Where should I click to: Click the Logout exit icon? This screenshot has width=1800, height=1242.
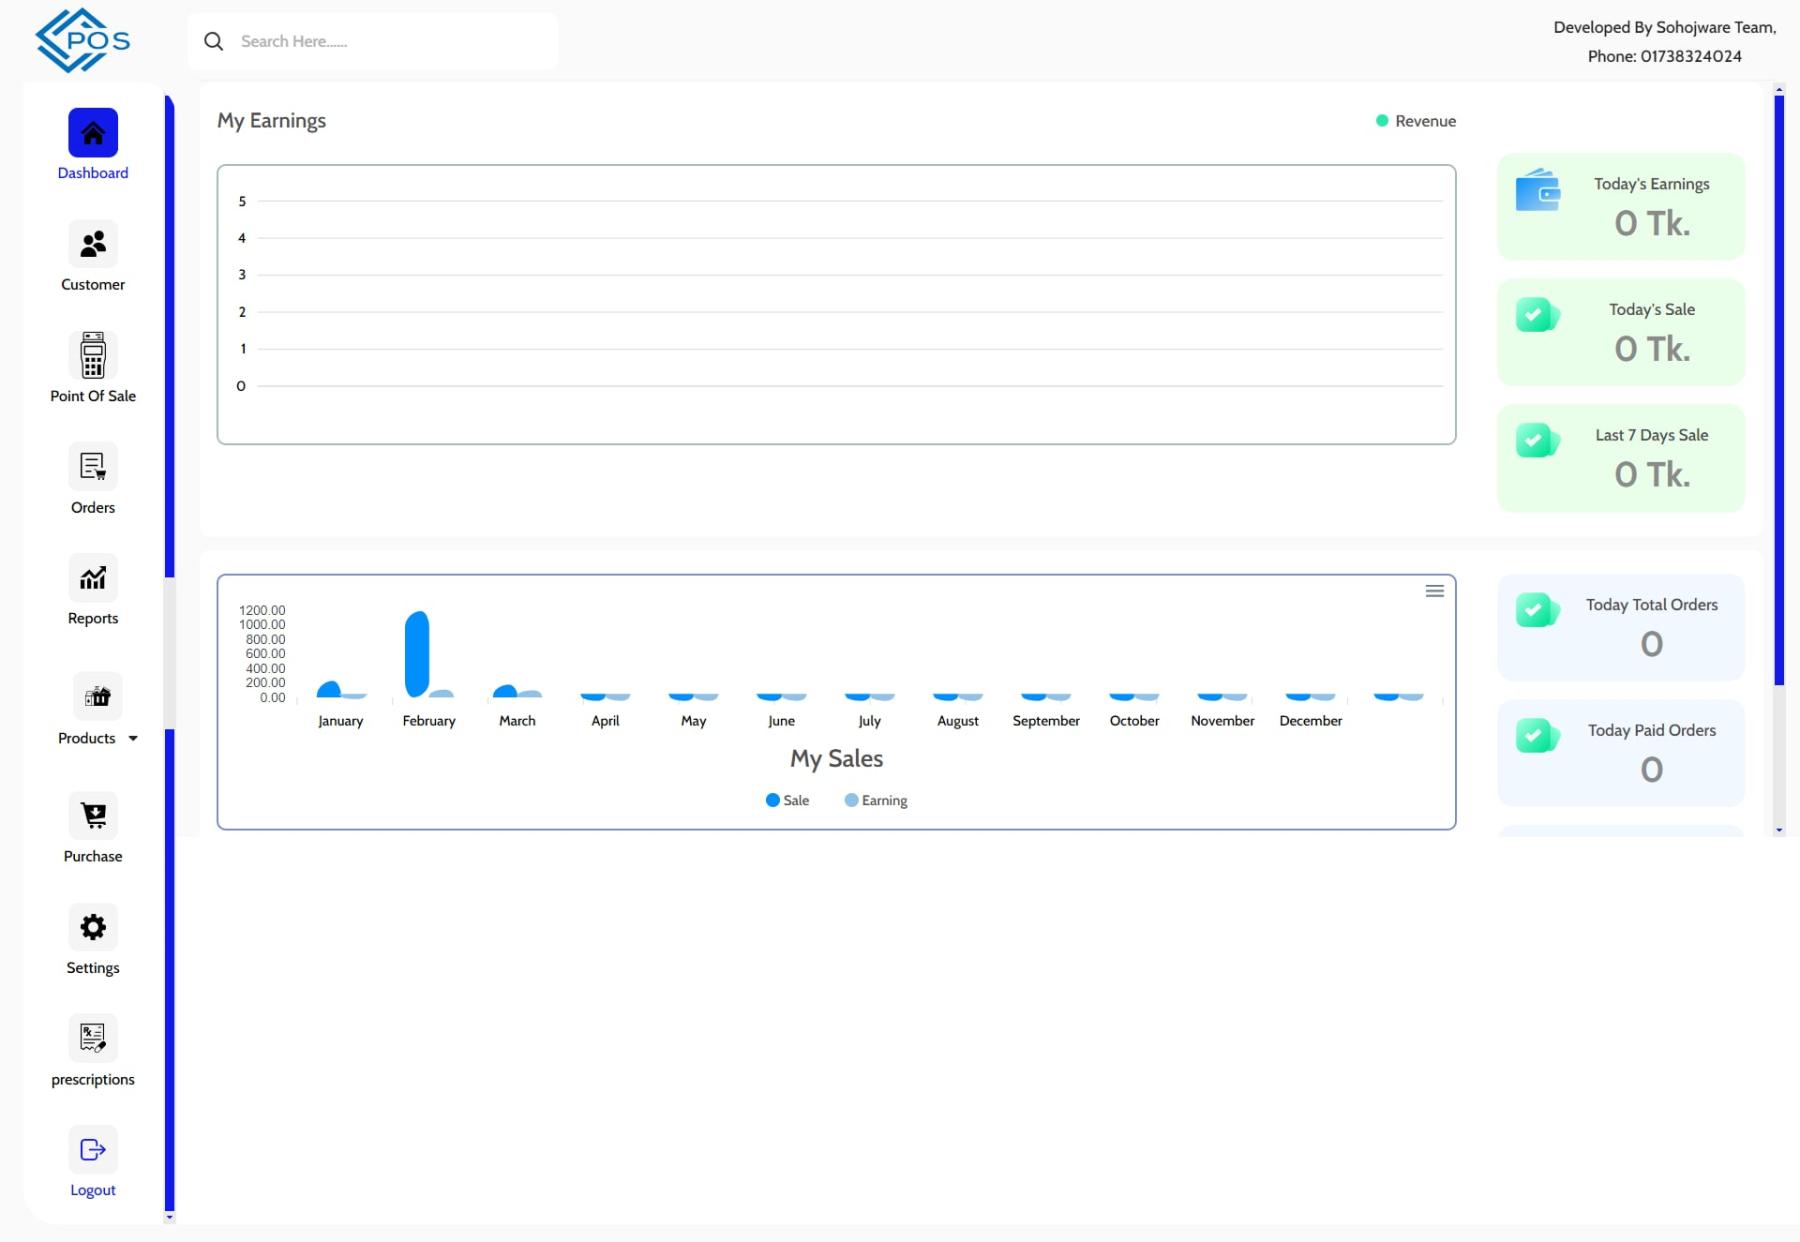coord(93,1150)
